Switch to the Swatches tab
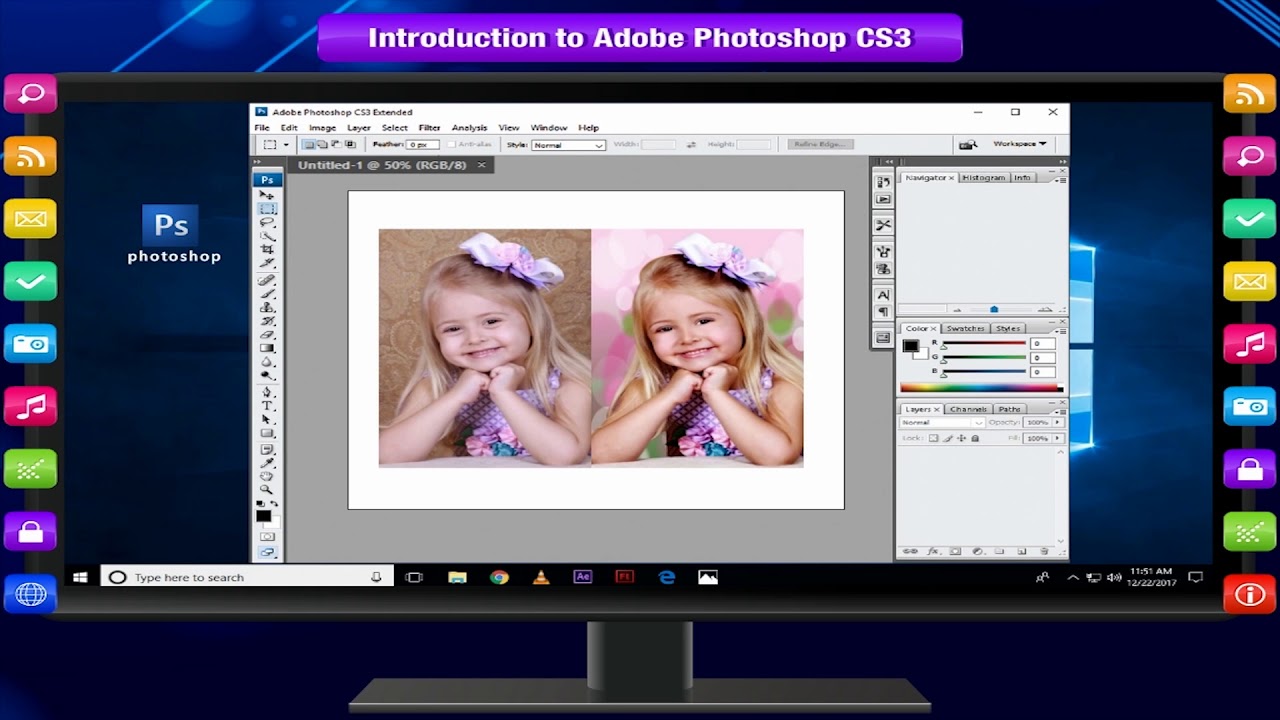This screenshot has width=1280, height=720. pos(965,328)
